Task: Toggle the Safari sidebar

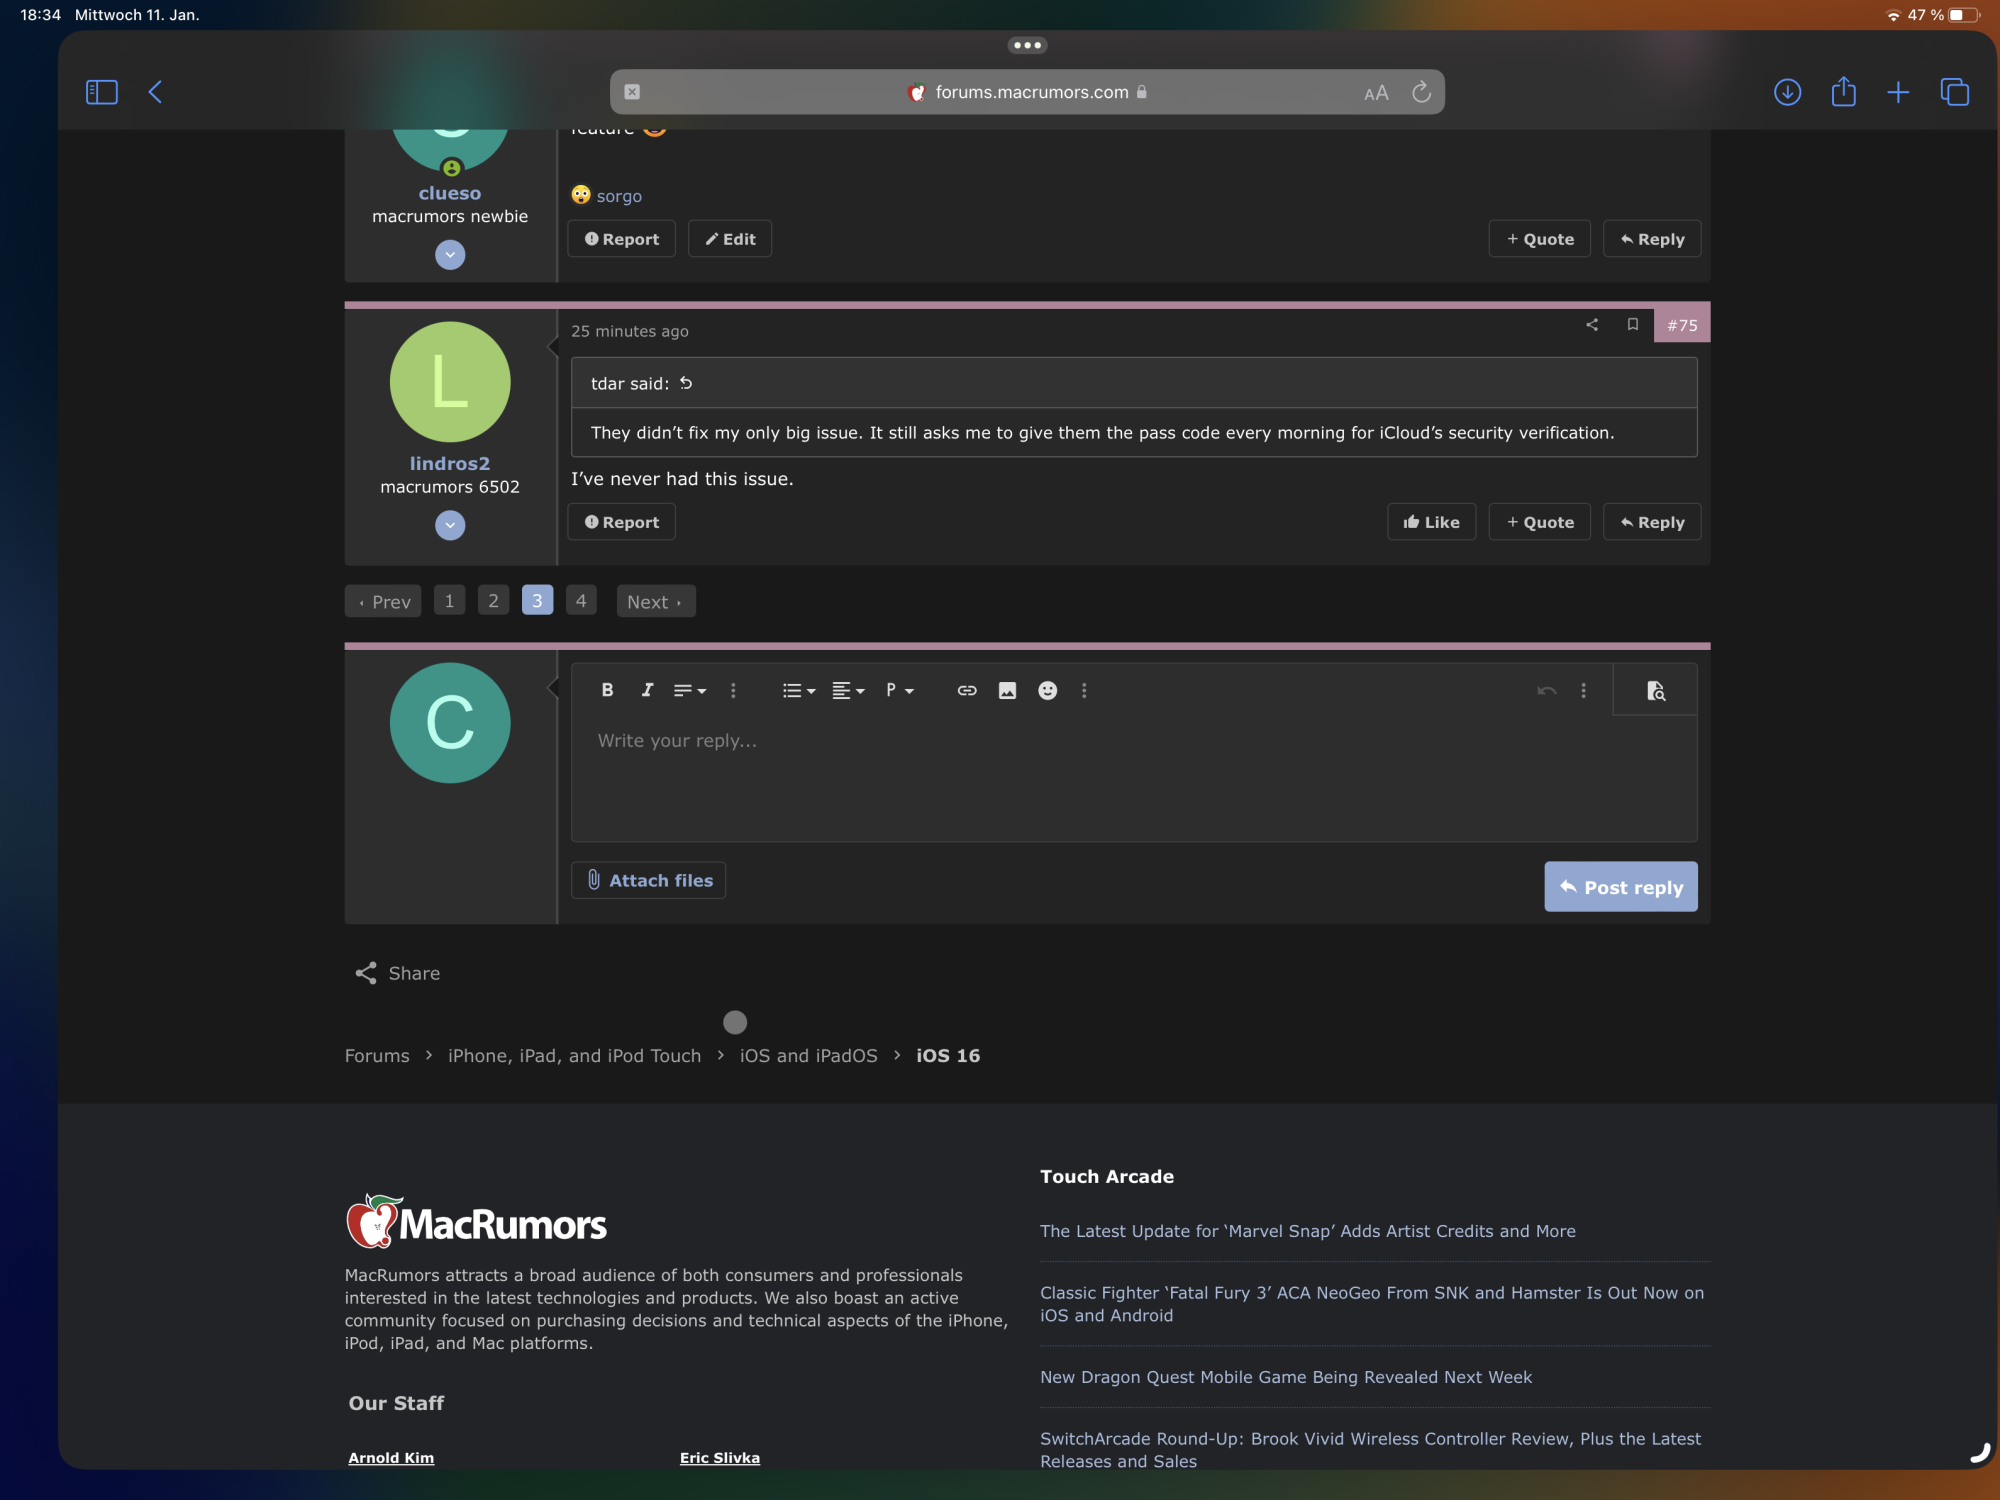Action: click(x=102, y=92)
